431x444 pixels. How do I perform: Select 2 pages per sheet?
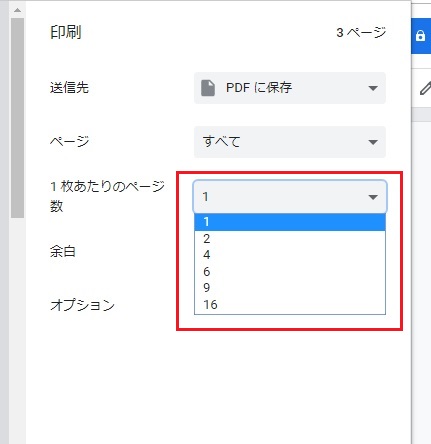pyautogui.click(x=290, y=239)
